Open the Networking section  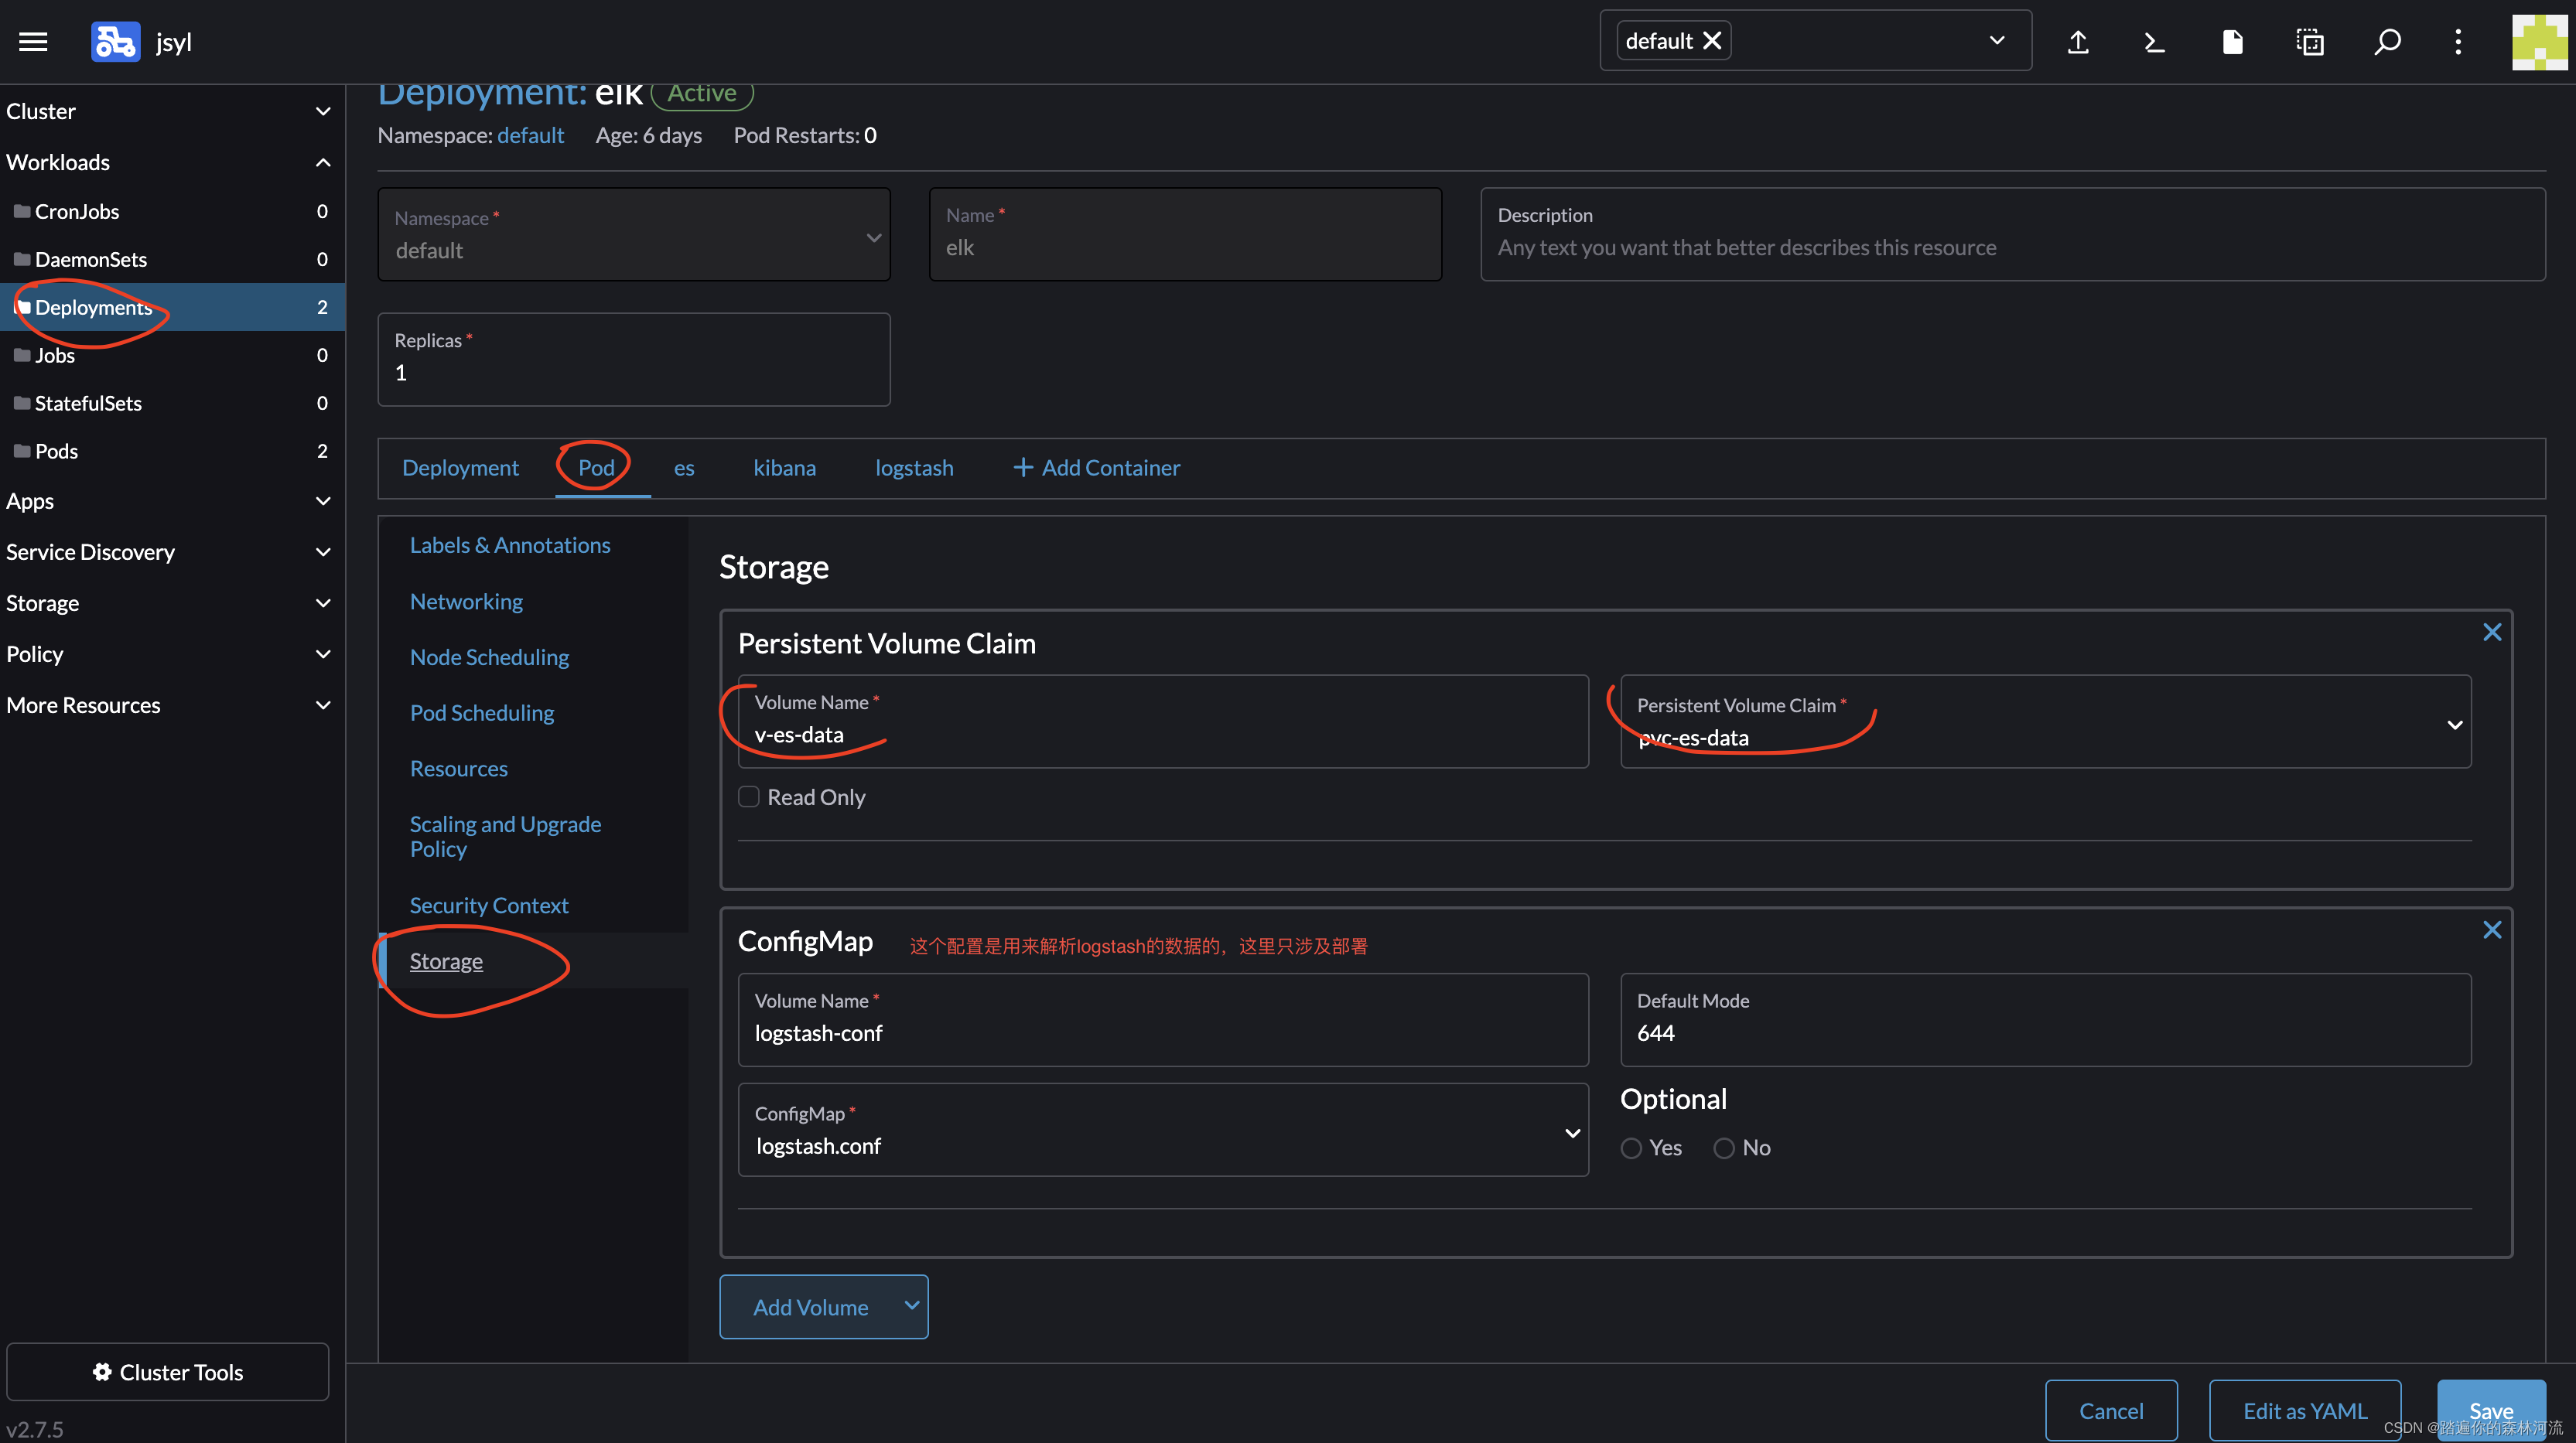(466, 601)
